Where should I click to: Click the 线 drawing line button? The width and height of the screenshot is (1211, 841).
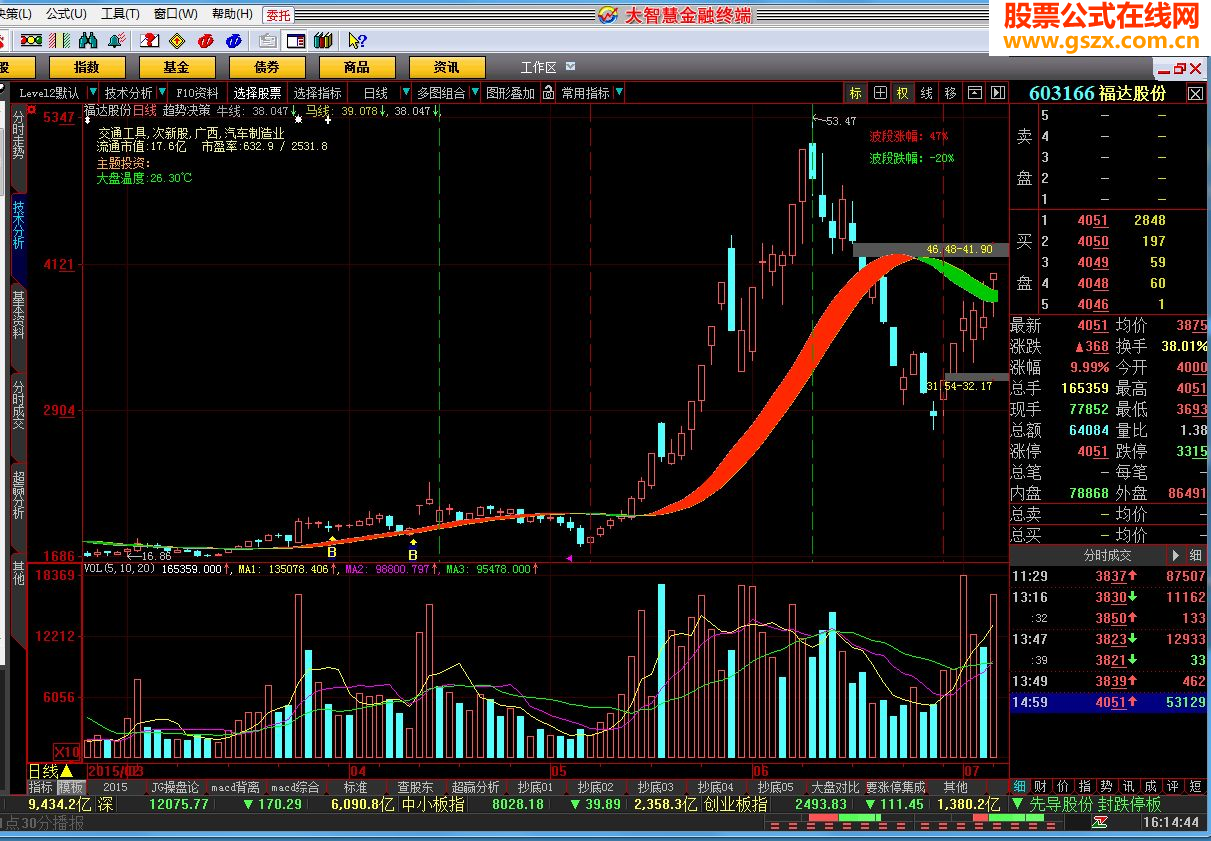click(x=927, y=93)
